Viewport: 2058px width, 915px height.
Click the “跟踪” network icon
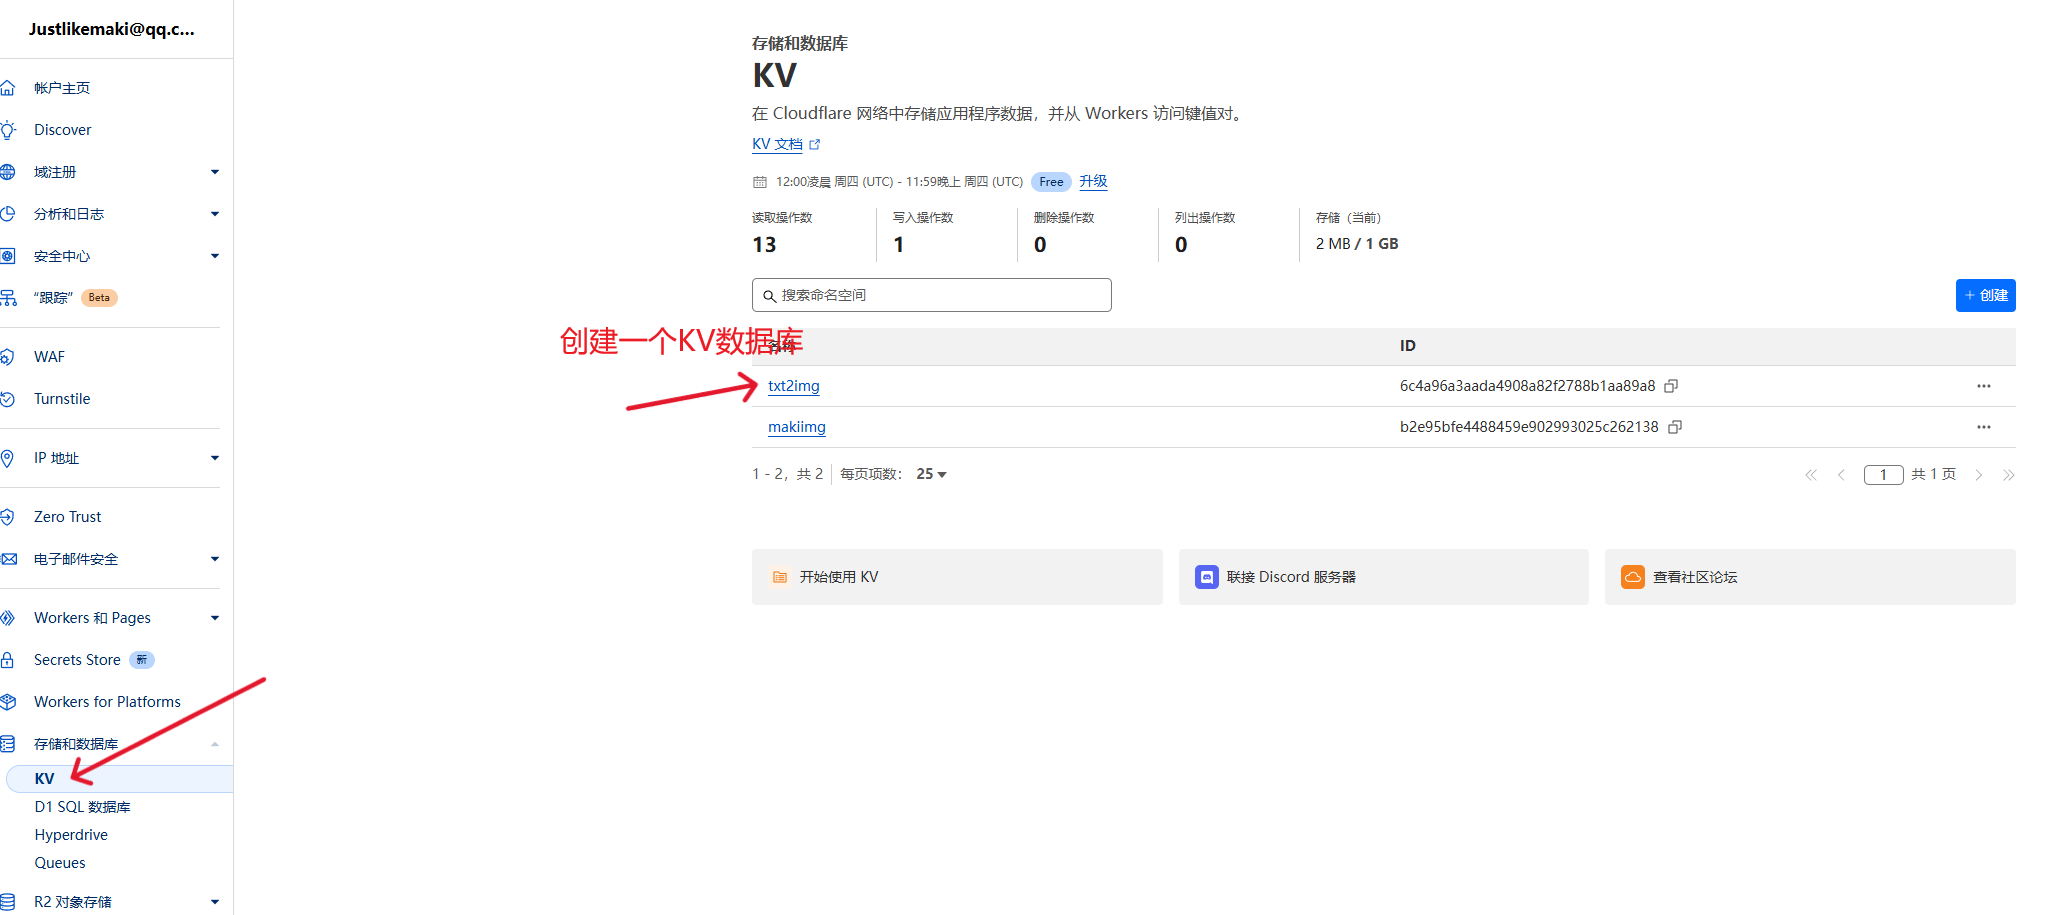pyautogui.click(x=7, y=298)
